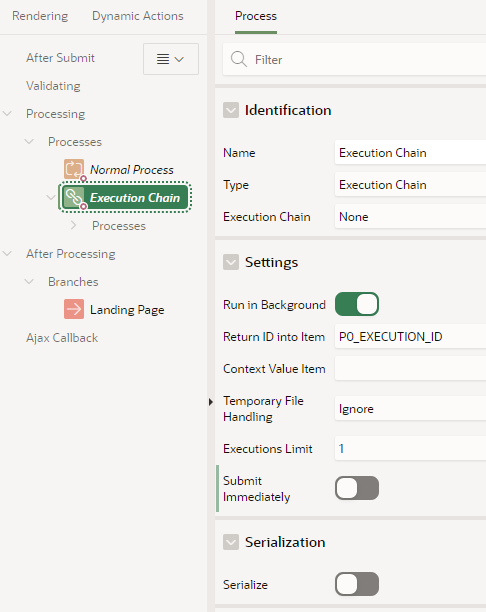This screenshot has height=612, width=486.
Task: Collapse the Settings section icon
Action: 231,262
